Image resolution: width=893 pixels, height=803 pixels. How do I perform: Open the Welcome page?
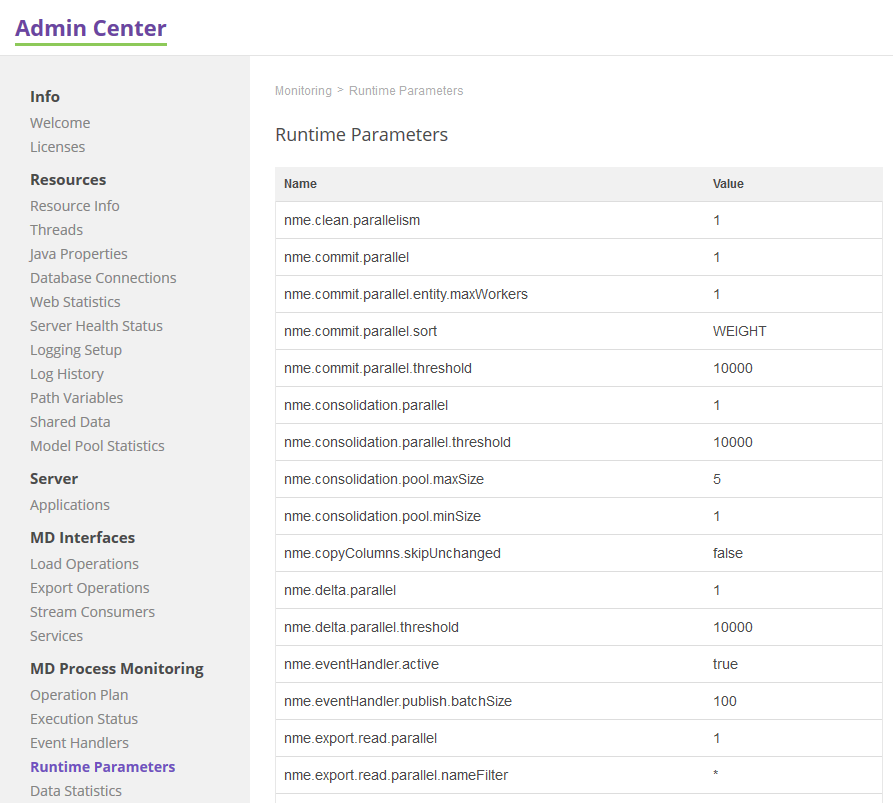(60, 123)
